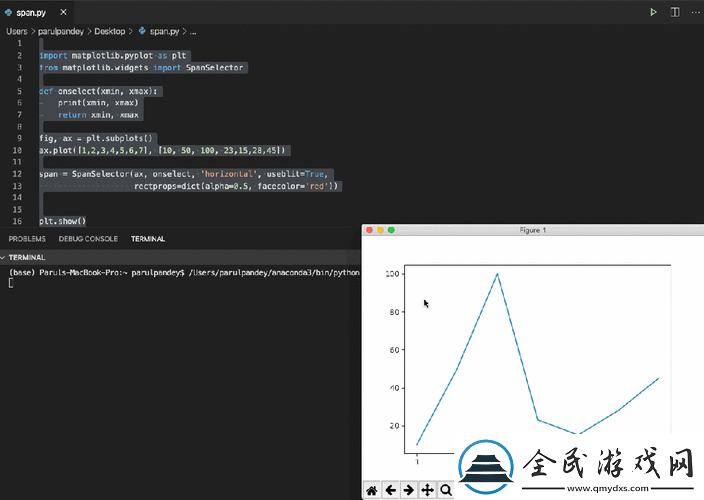
Task: Click 'facecolor' in the rectprops line
Action: click(278, 186)
